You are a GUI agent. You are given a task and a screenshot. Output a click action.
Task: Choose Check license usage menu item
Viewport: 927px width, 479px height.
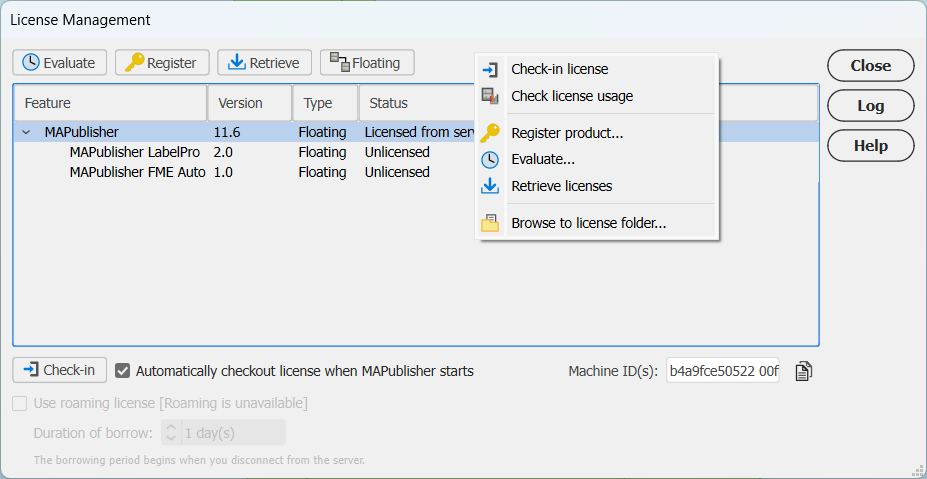point(597,96)
